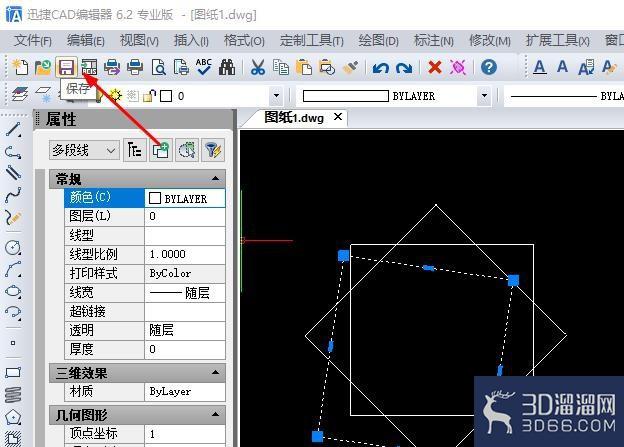Click the second printer icon
The width and height of the screenshot is (624, 447).
point(135,67)
